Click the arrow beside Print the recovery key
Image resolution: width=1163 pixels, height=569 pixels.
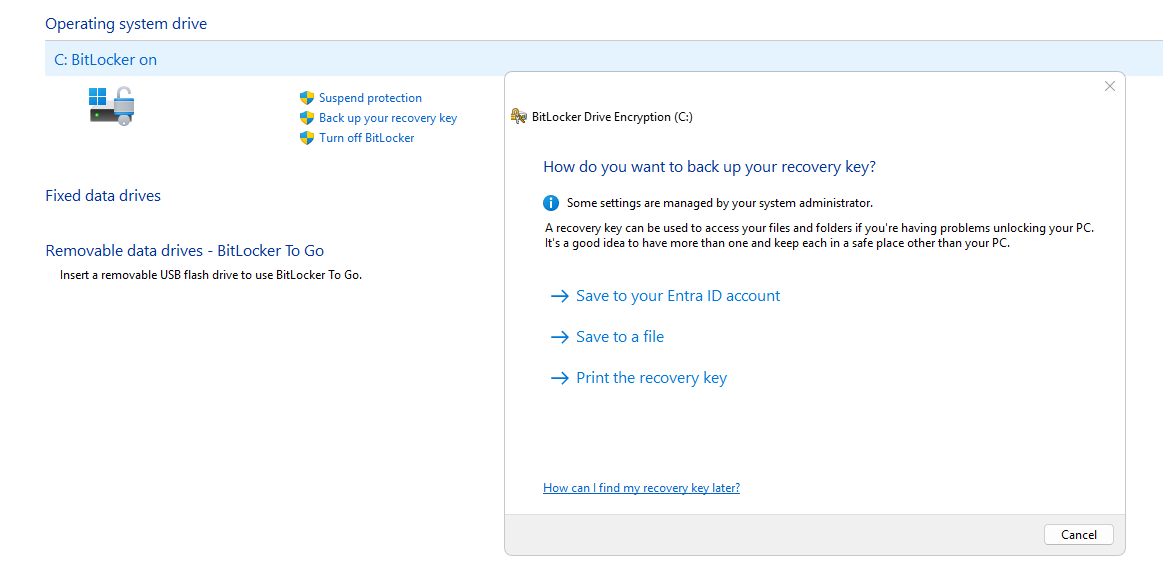(559, 378)
